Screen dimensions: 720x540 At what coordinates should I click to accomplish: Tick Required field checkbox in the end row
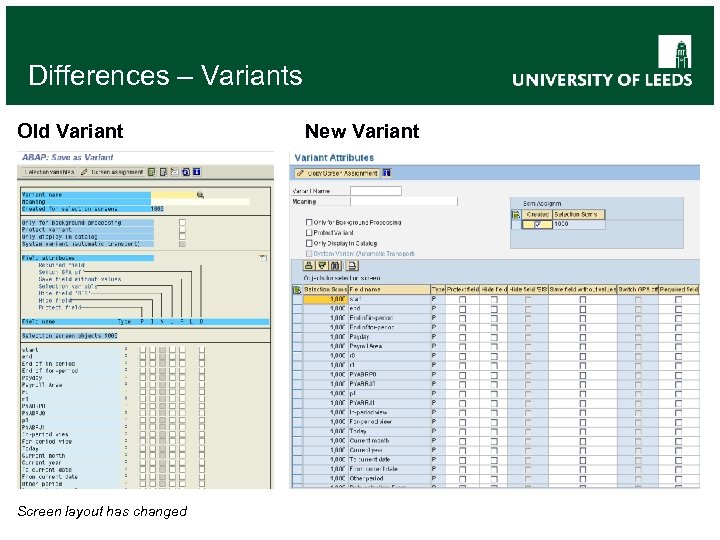click(678, 309)
